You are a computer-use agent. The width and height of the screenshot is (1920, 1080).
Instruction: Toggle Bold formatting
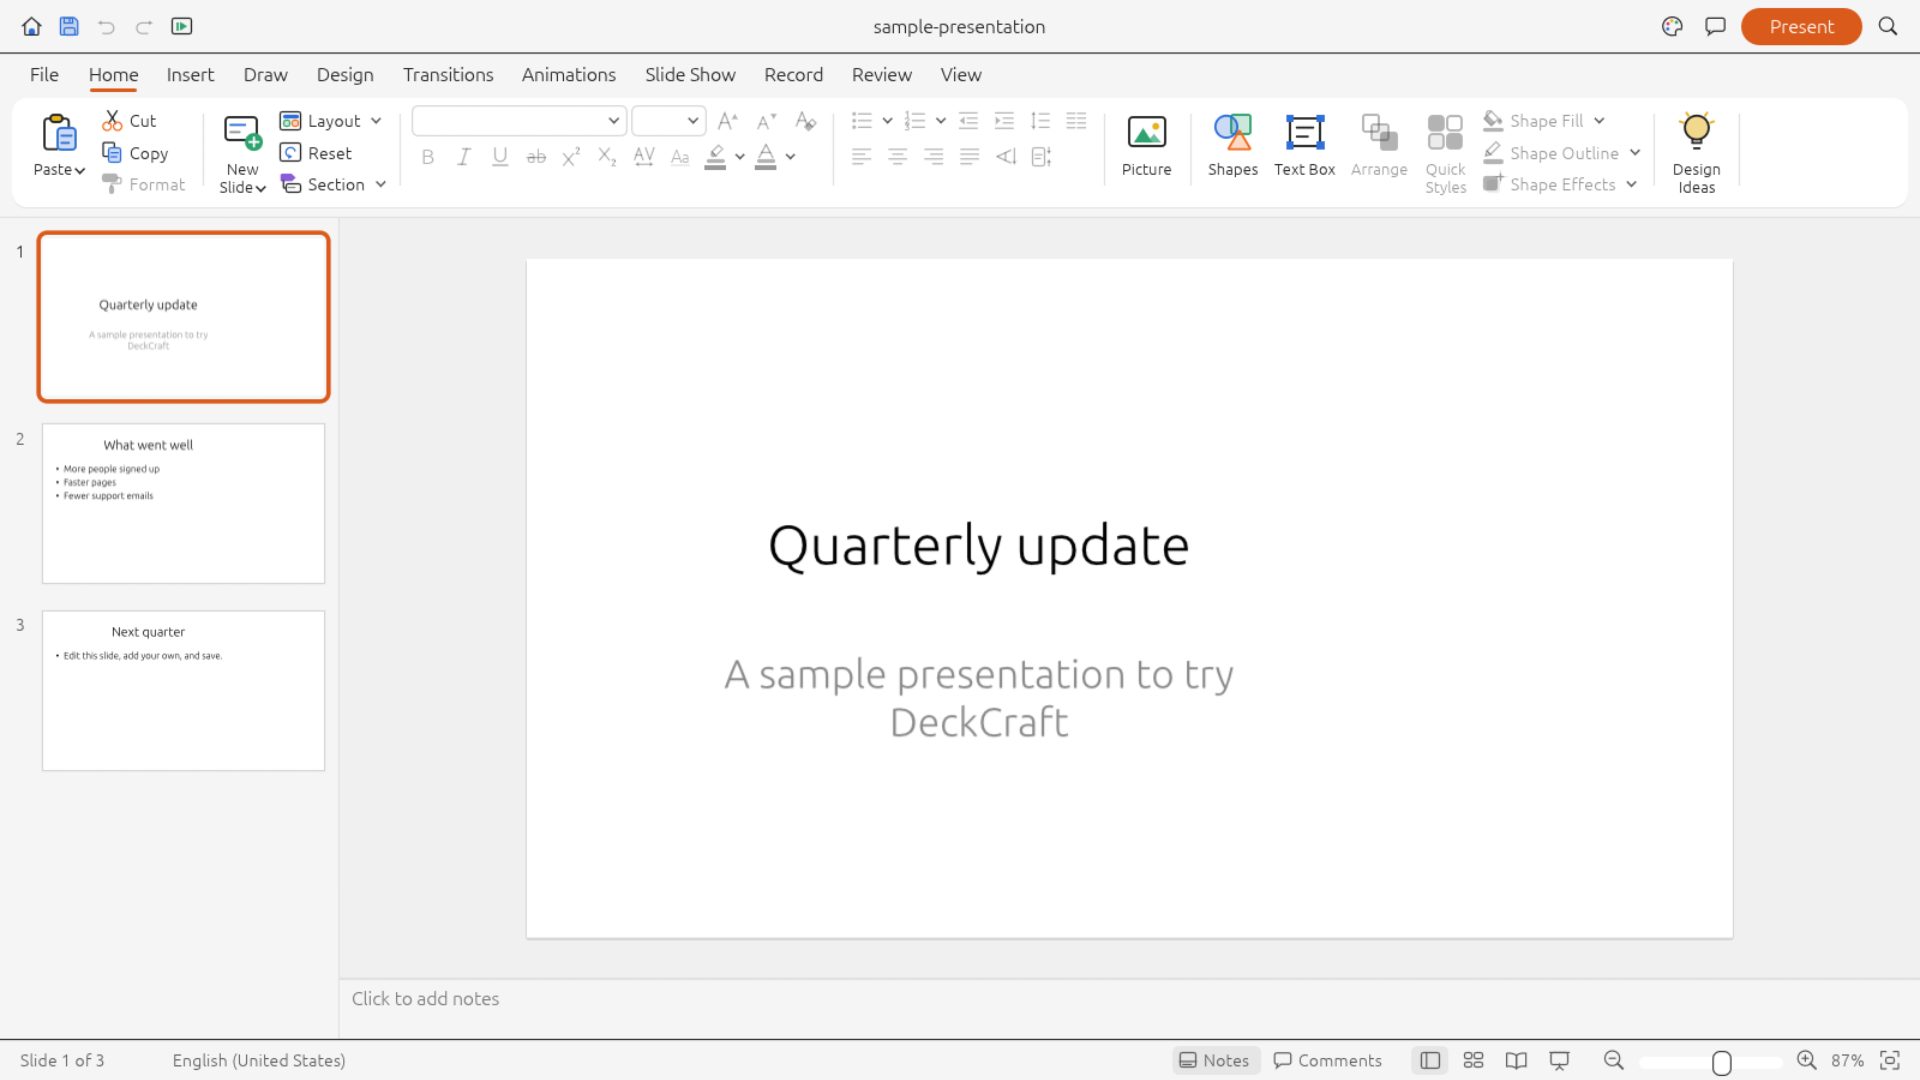click(x=428, y=157)
